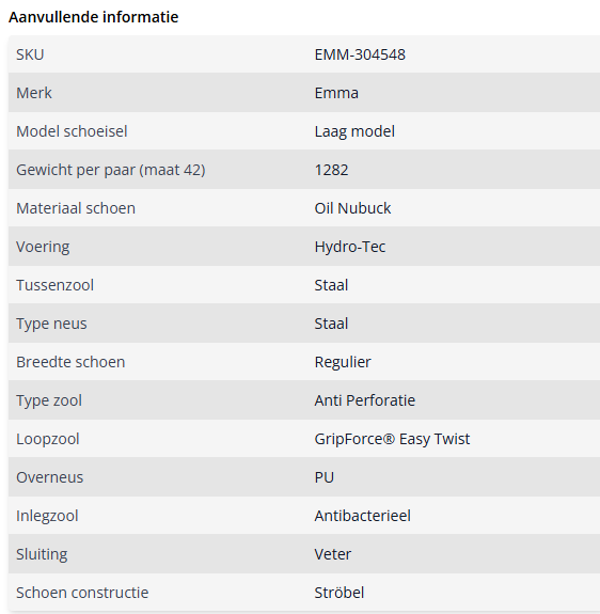Select the Regulier width value
Viewport: 600px width, 614px height.
(x=343, y=362)
